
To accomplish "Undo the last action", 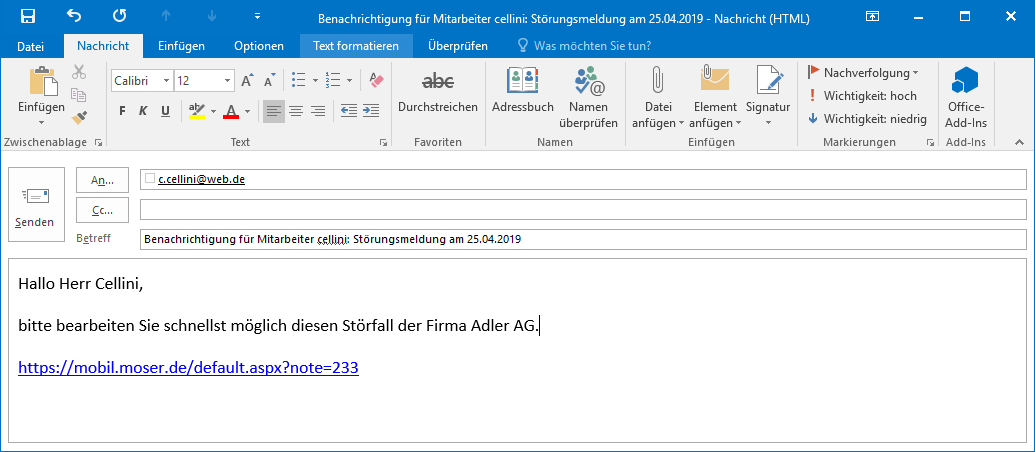I will point(75,16).
